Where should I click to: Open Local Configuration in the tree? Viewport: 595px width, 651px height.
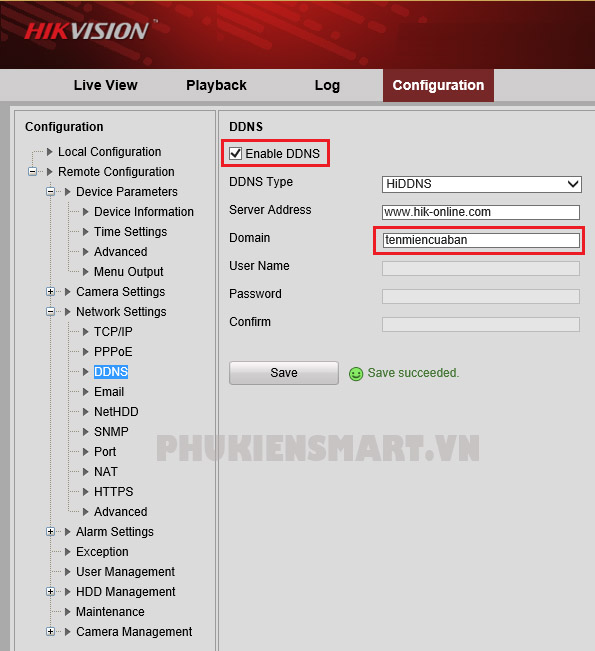point(109,152)
